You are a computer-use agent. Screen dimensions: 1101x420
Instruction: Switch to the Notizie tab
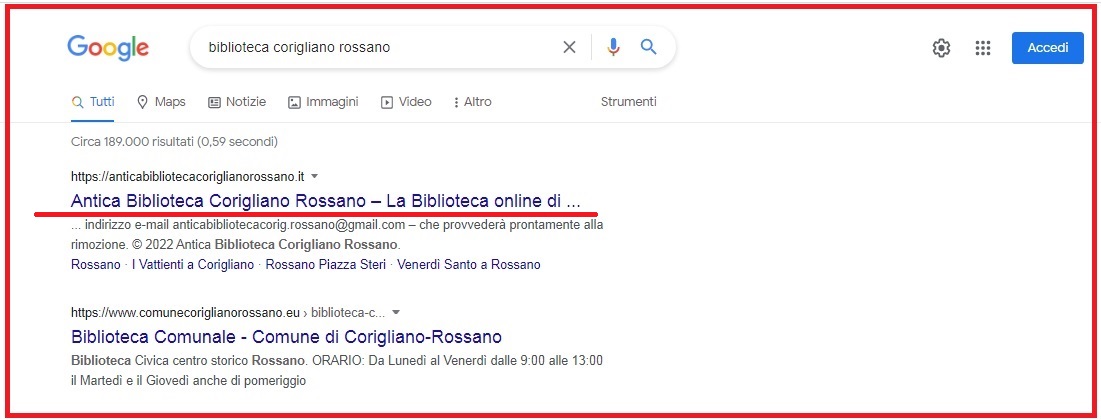coord(237,102)
